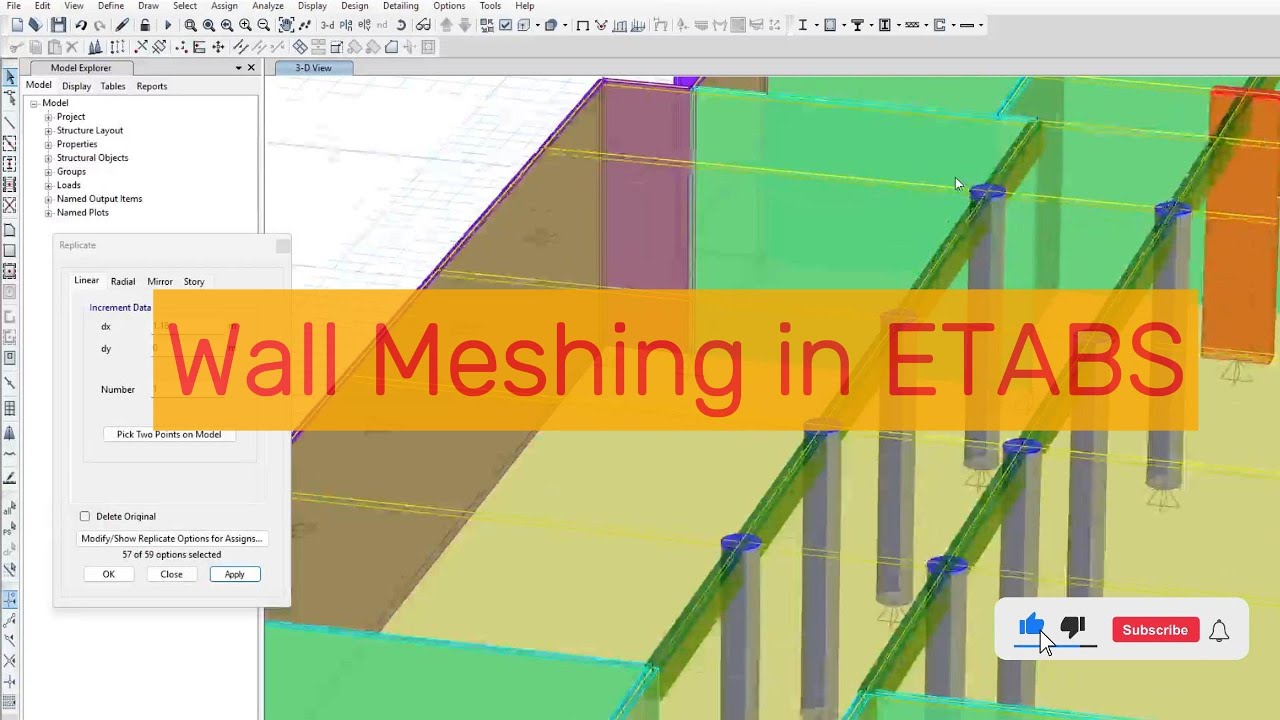The image size is (1280, 720).
Task: Open the Assign menu
Action: click(224, 6)
